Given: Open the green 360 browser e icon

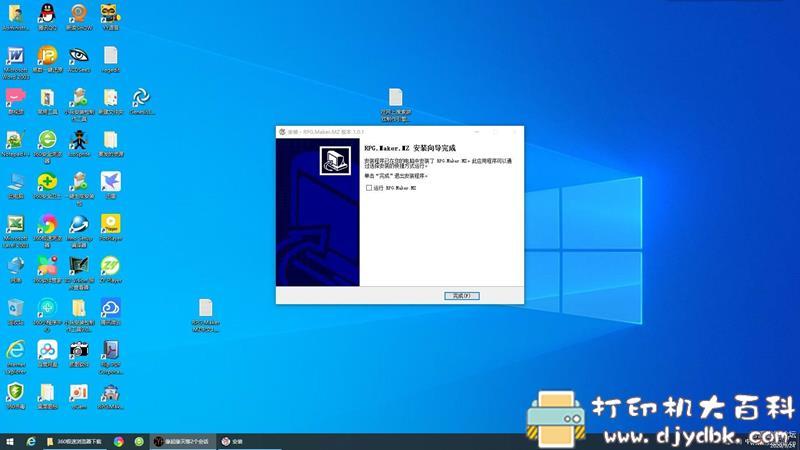Looking at the screenshot, I should tap(47, 146).
